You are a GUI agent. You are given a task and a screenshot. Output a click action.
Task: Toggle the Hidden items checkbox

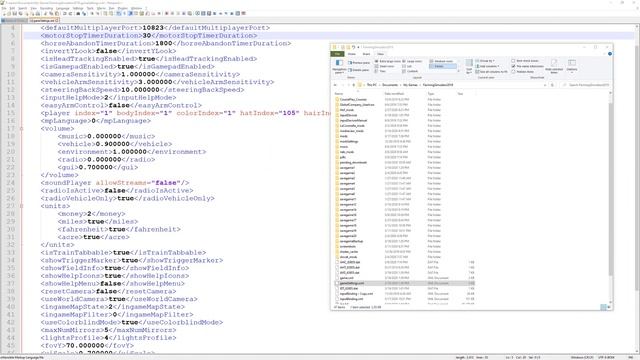[513, 72]
